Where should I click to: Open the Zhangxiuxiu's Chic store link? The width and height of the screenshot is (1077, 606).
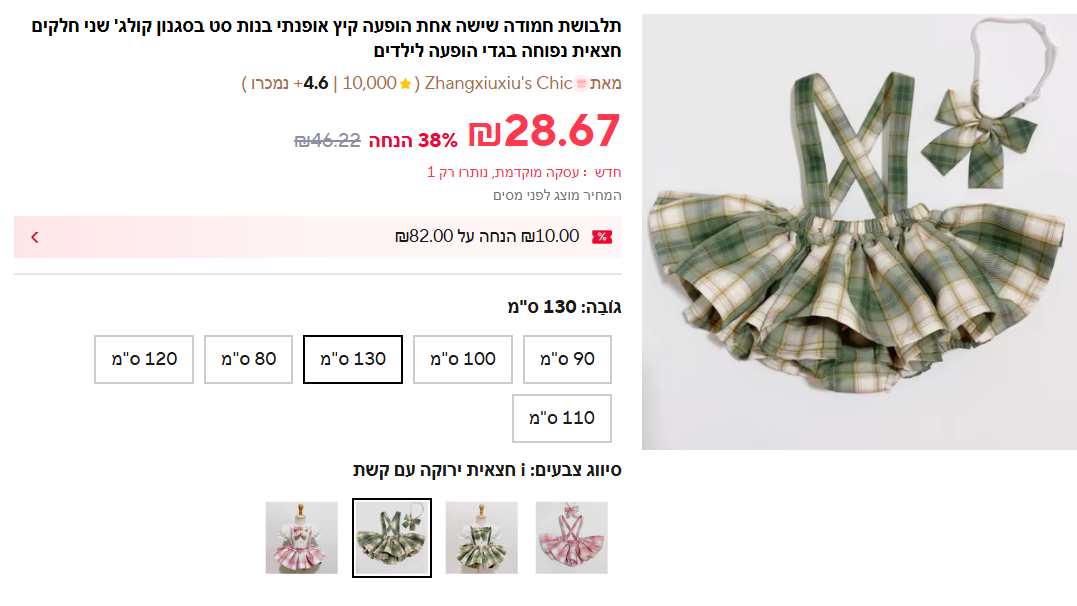pos(499,84)
